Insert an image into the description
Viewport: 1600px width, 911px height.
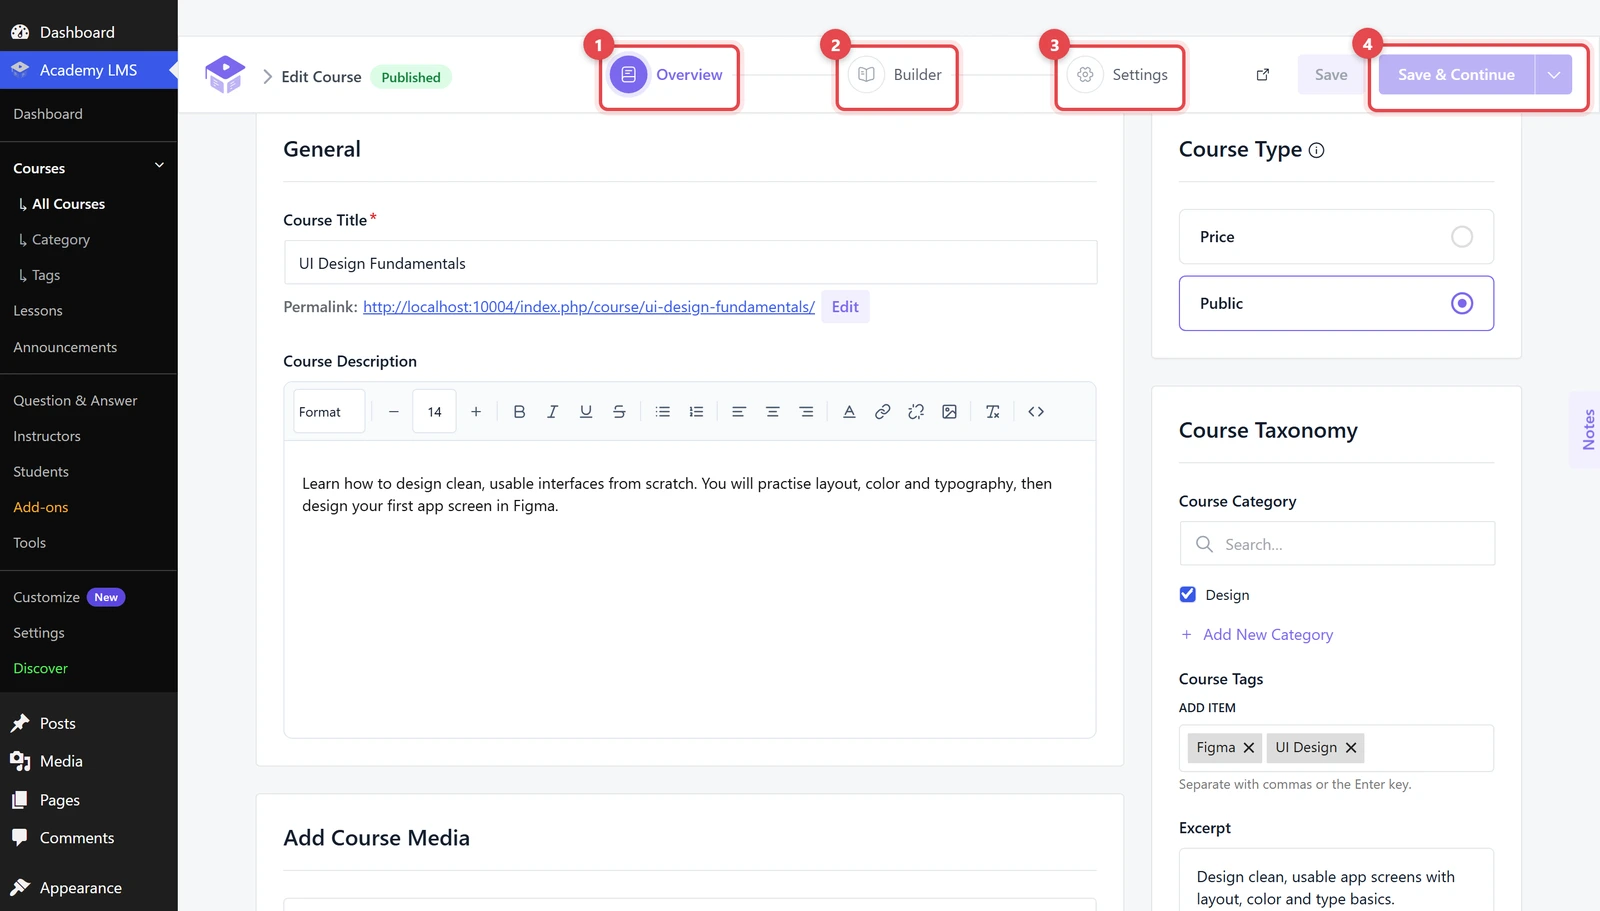tap(949, 412)
